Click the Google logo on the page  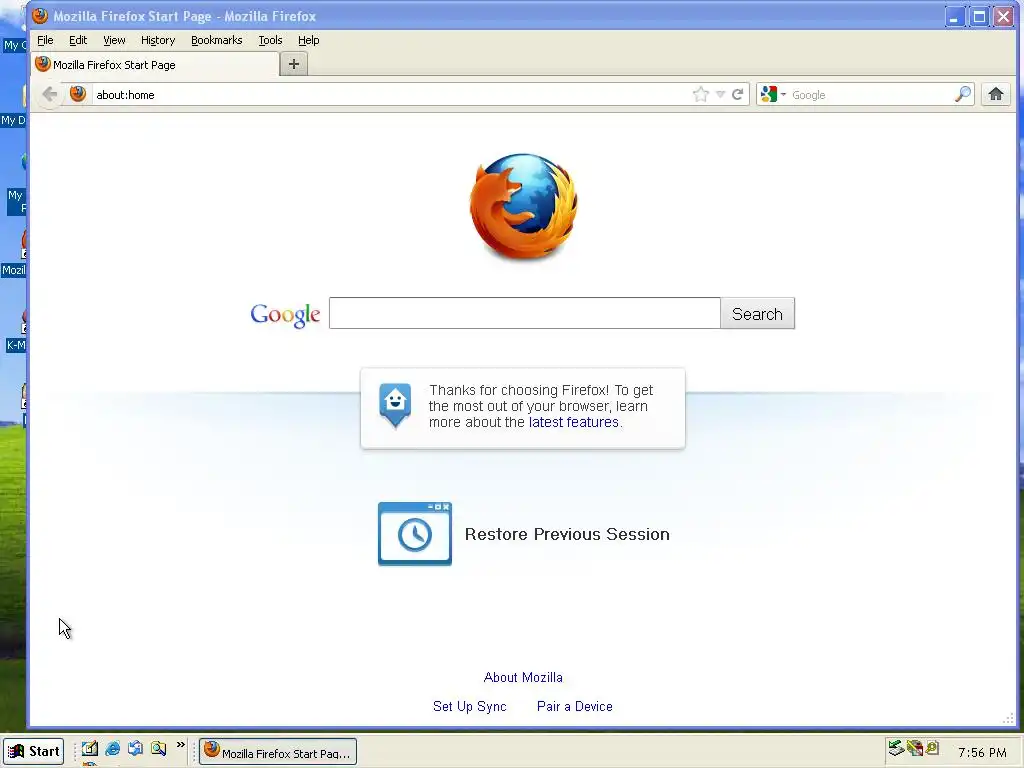[x=285, y=315]
